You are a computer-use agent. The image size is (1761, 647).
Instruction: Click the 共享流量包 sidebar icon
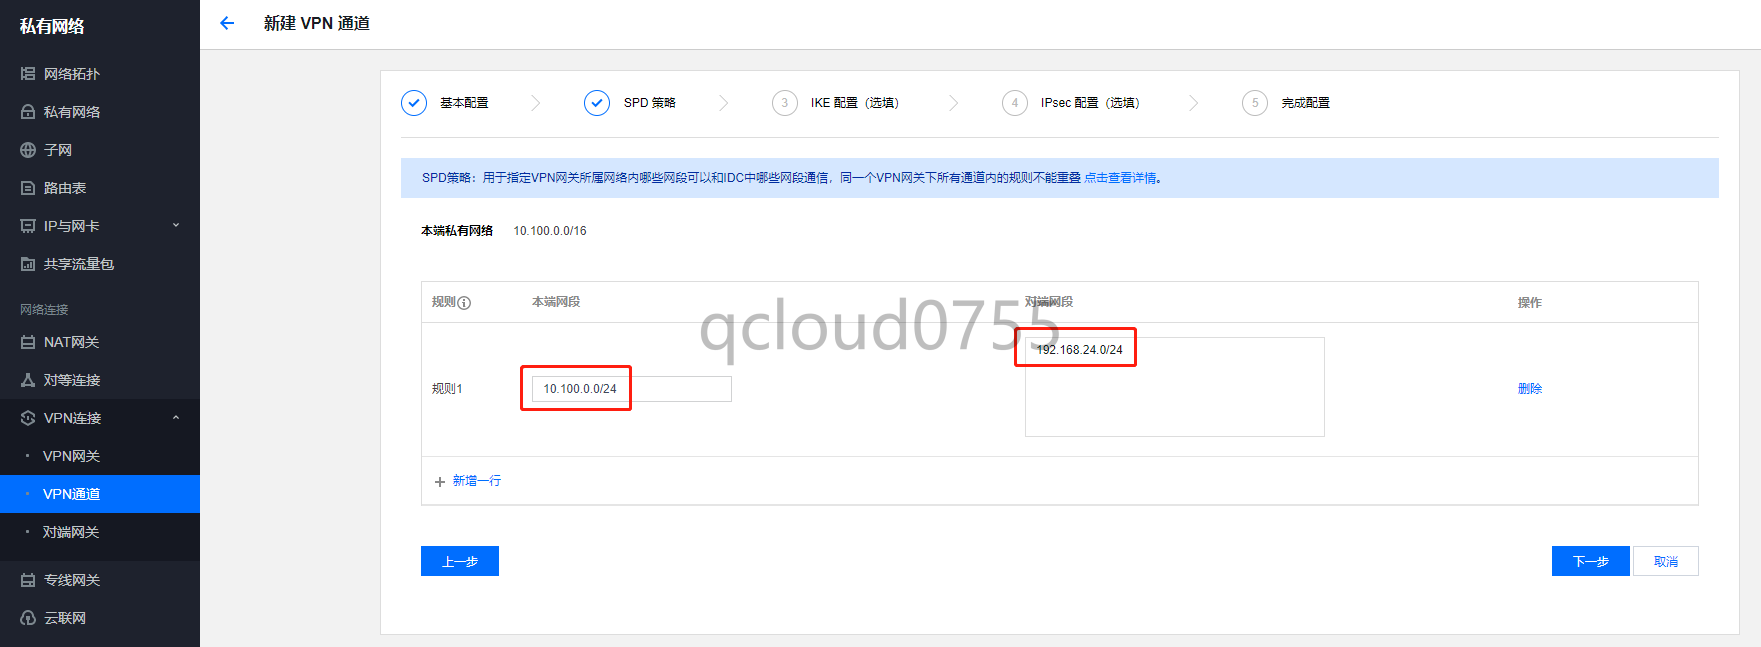tap(28, 264)
